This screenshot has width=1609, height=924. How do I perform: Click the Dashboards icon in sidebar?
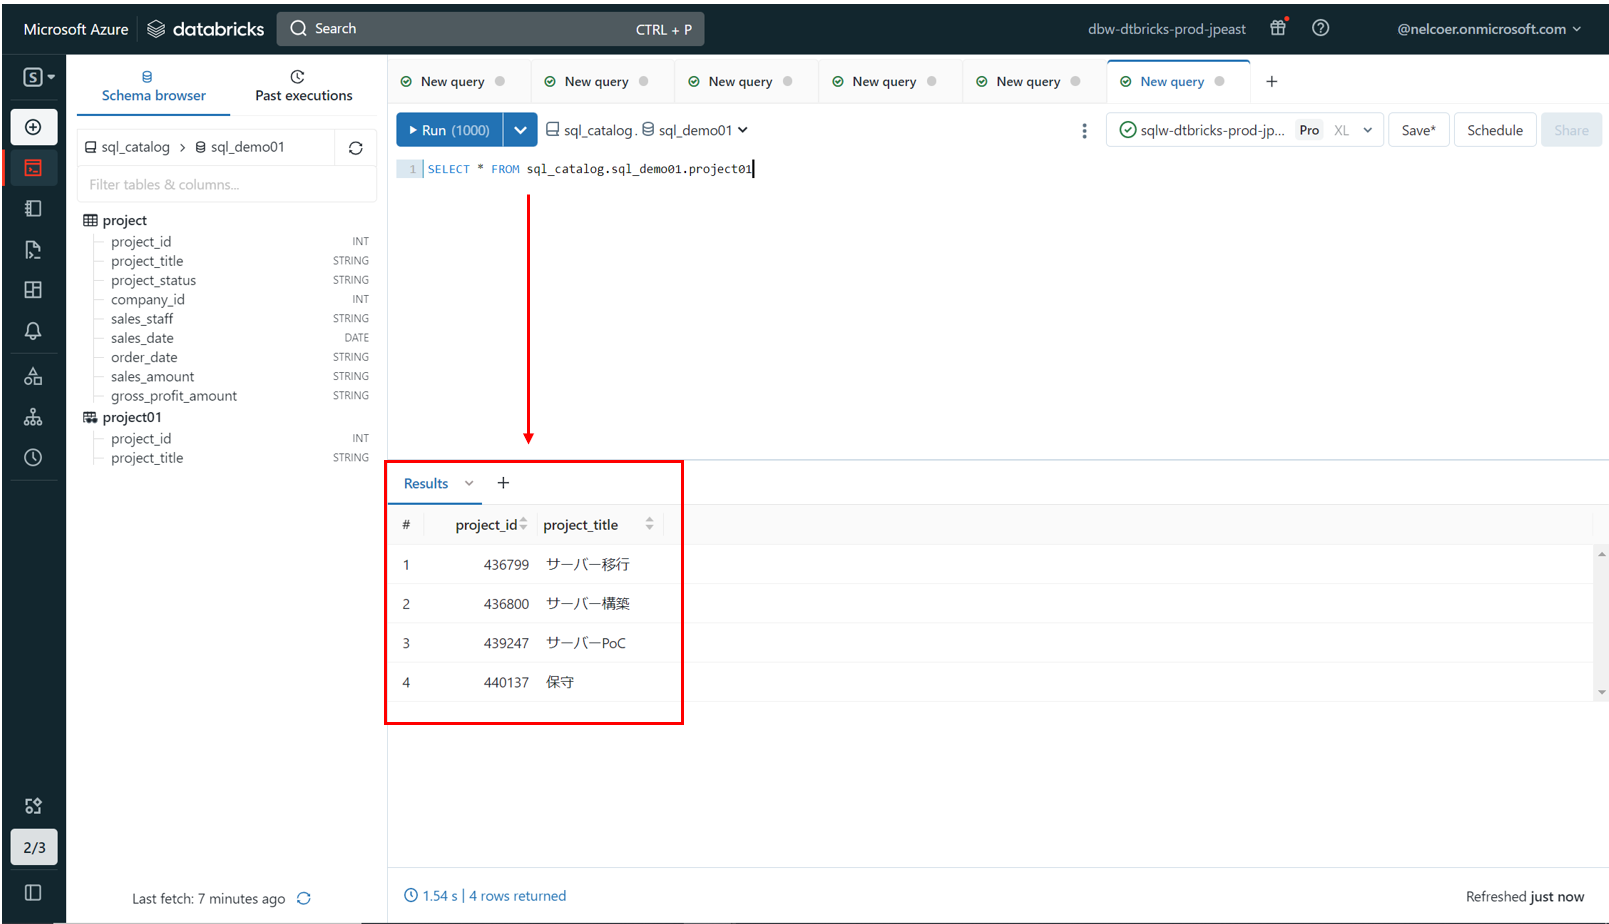click(x=33, y=290)
